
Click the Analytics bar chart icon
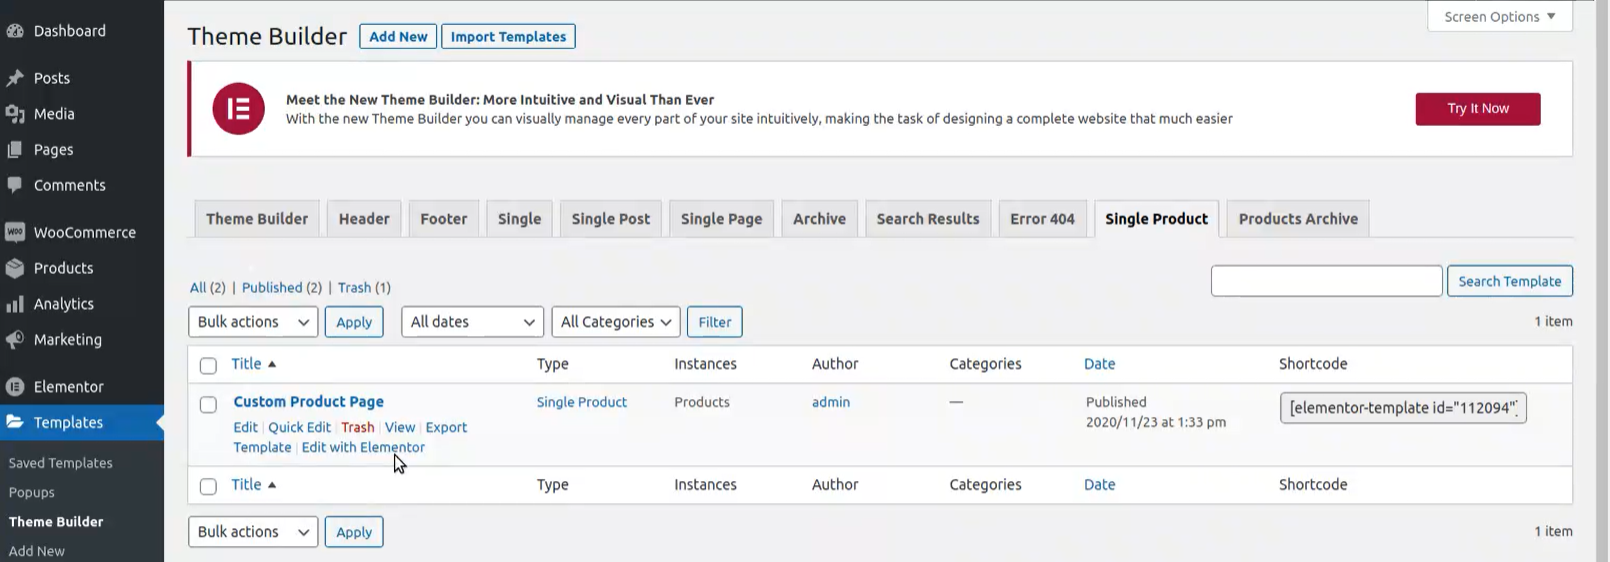coord(15,304)
